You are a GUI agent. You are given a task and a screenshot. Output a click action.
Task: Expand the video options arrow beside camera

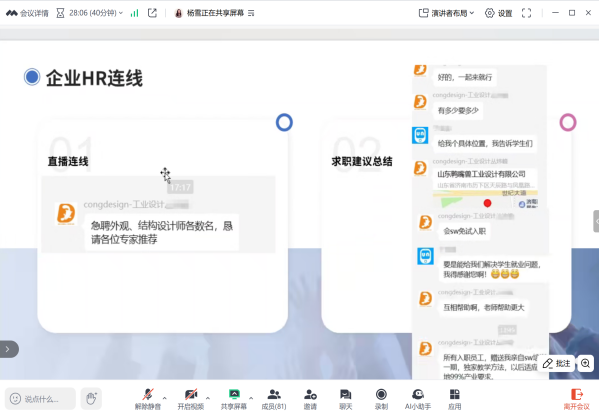click(208, 398)
